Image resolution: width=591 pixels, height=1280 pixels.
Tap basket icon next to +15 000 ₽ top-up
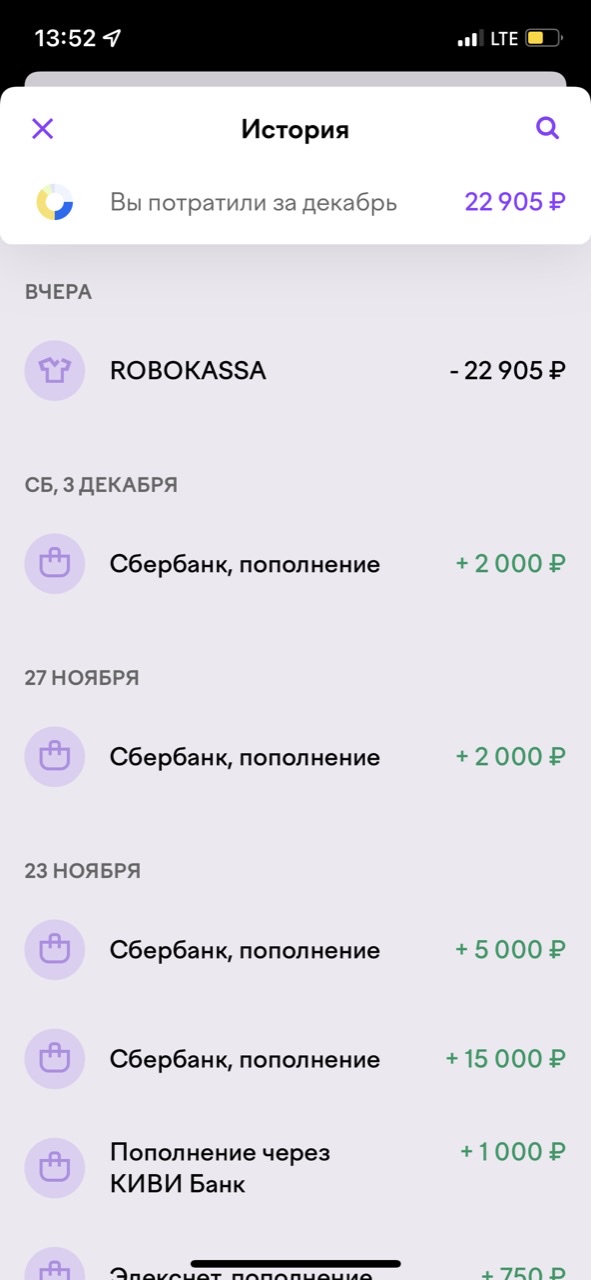tap(54, 1059)
